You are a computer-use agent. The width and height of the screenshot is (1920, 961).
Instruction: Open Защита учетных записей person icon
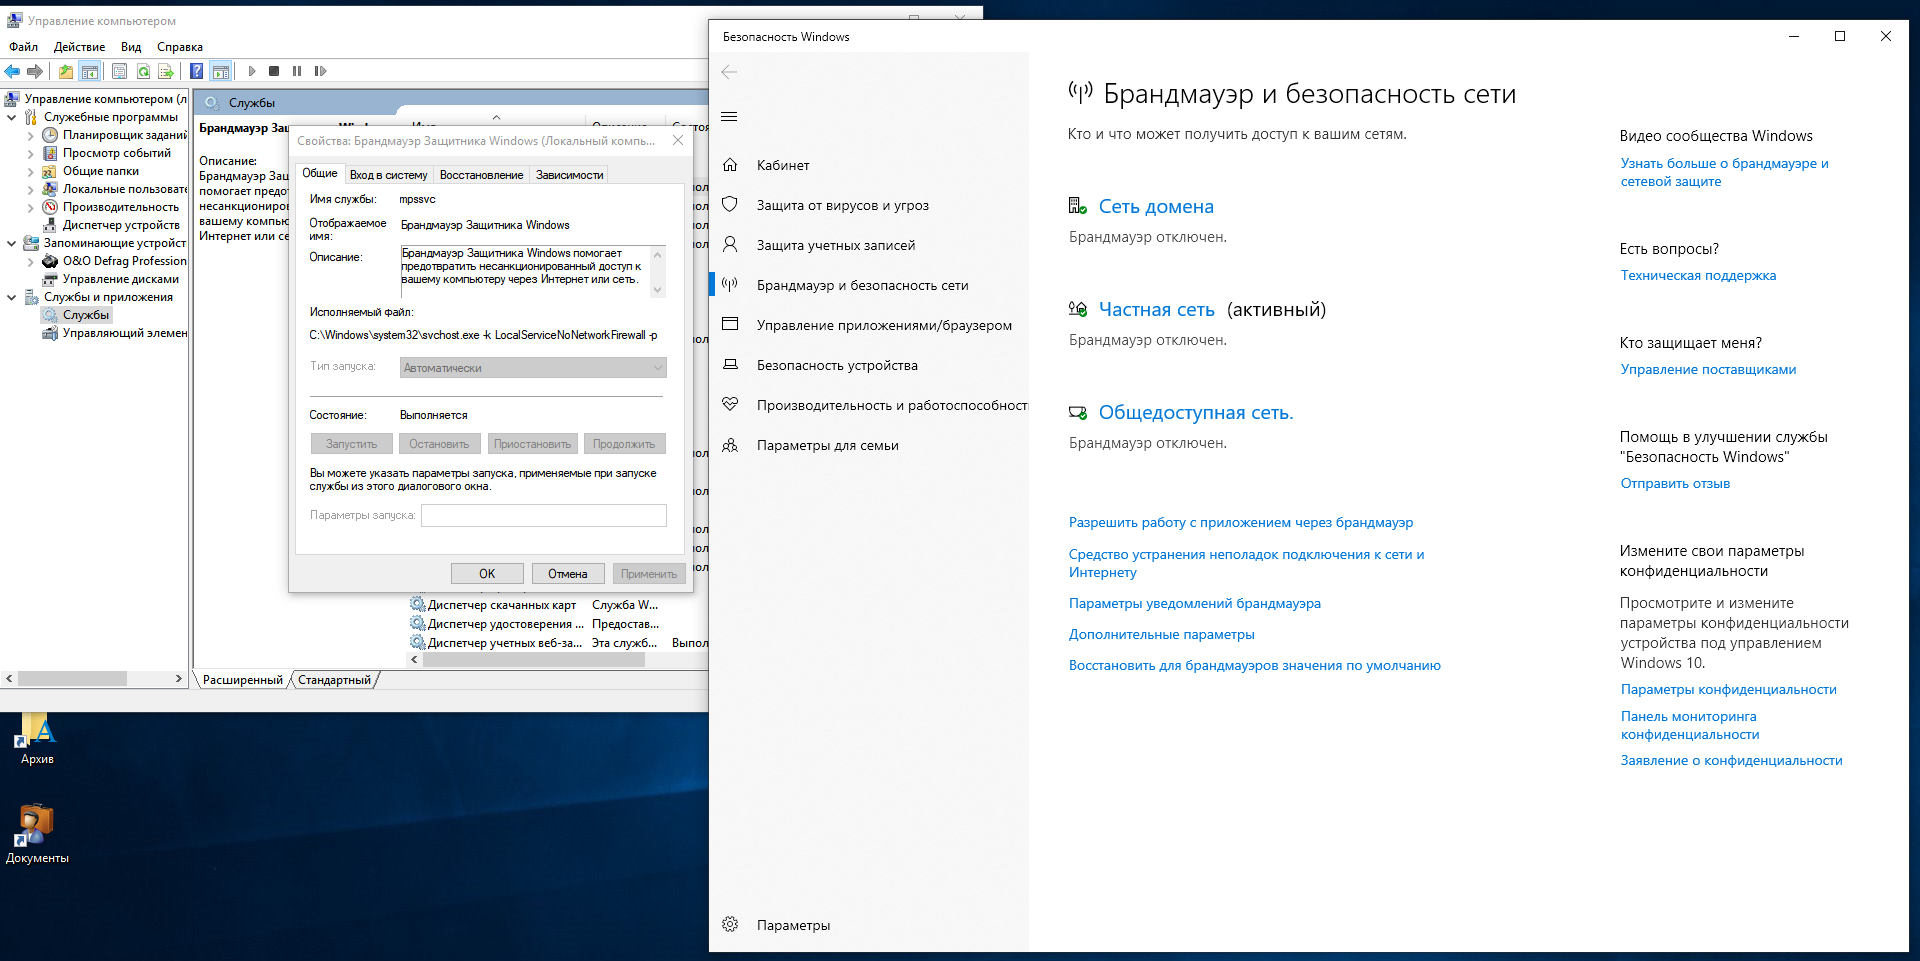[x=730, y=245]
